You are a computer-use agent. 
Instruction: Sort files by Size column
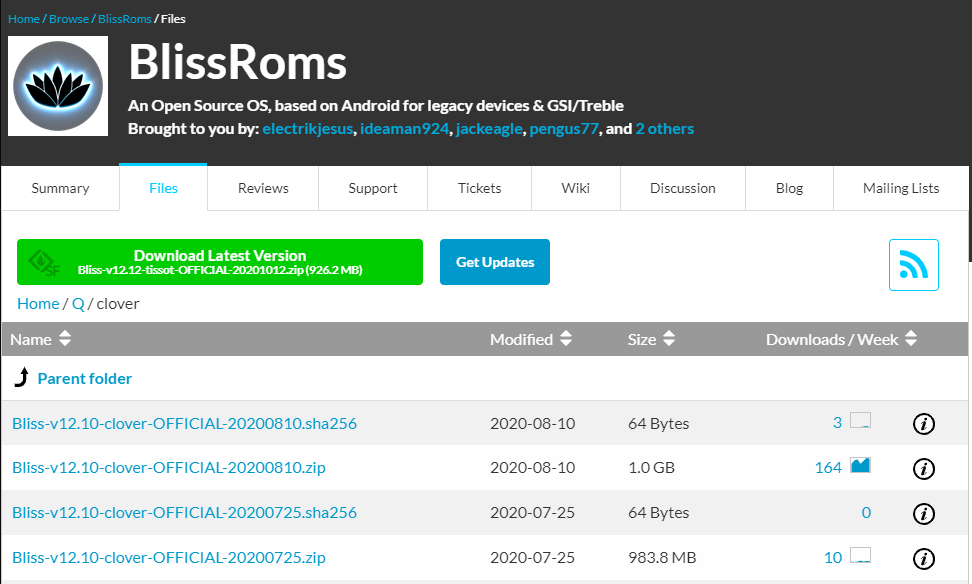651,339
